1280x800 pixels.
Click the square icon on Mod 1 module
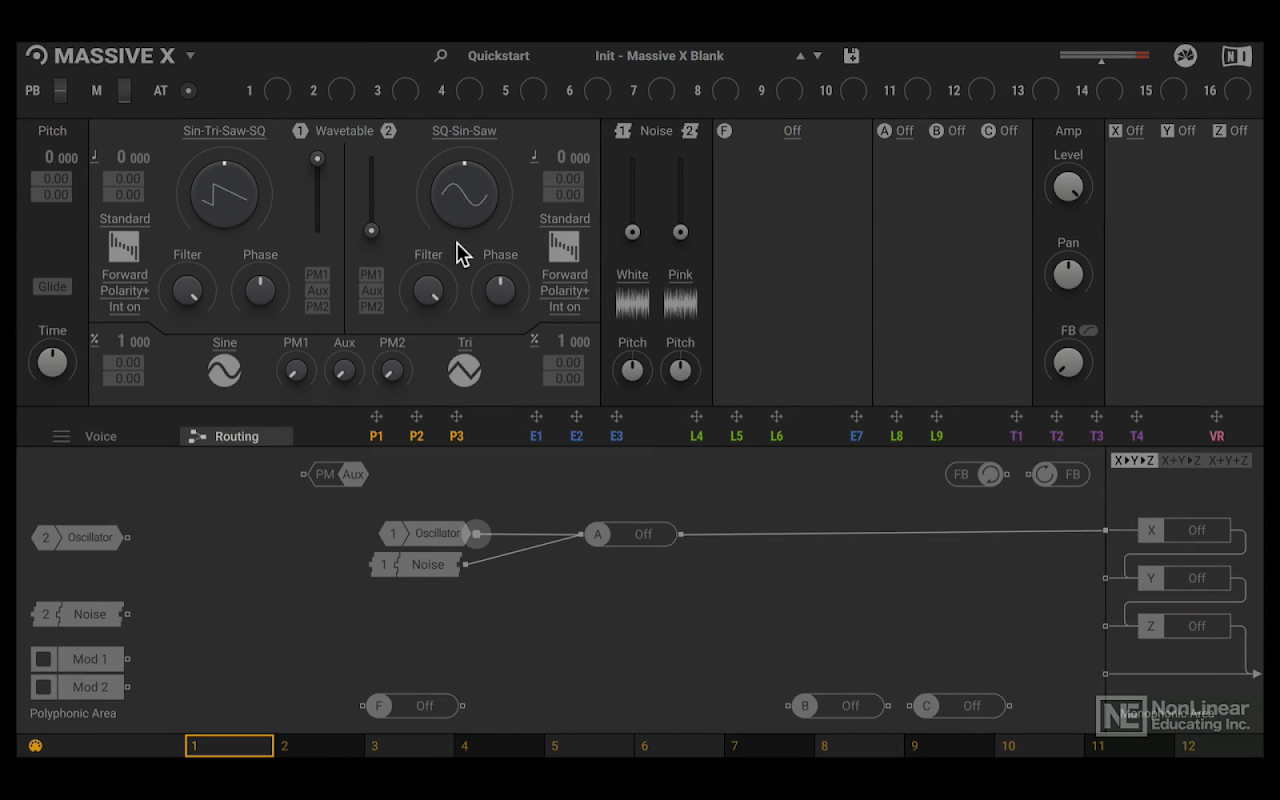(x=43, y=659)
